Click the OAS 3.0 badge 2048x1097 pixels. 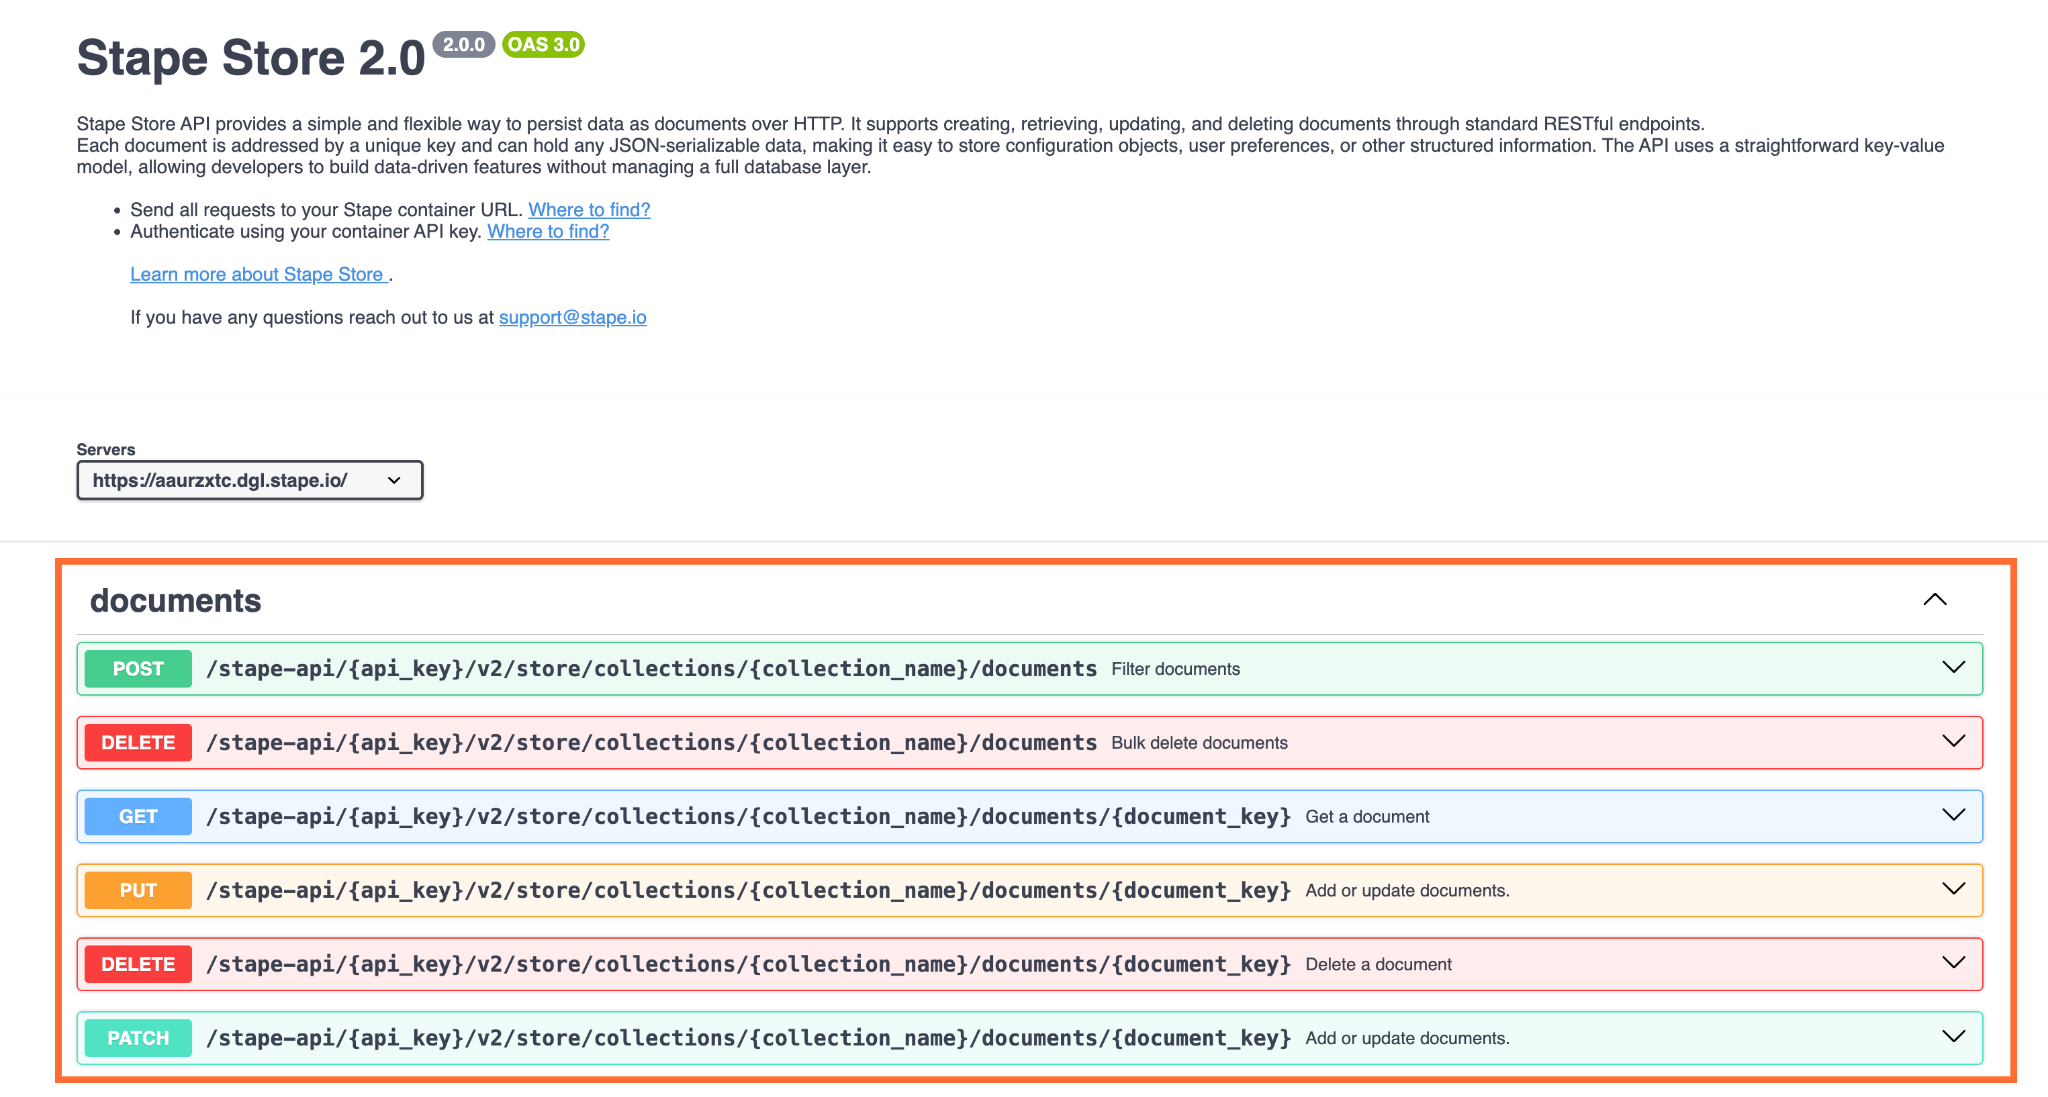pos(543,45)
